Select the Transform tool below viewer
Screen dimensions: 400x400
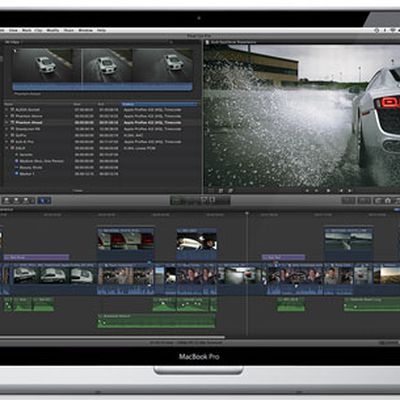211,191
